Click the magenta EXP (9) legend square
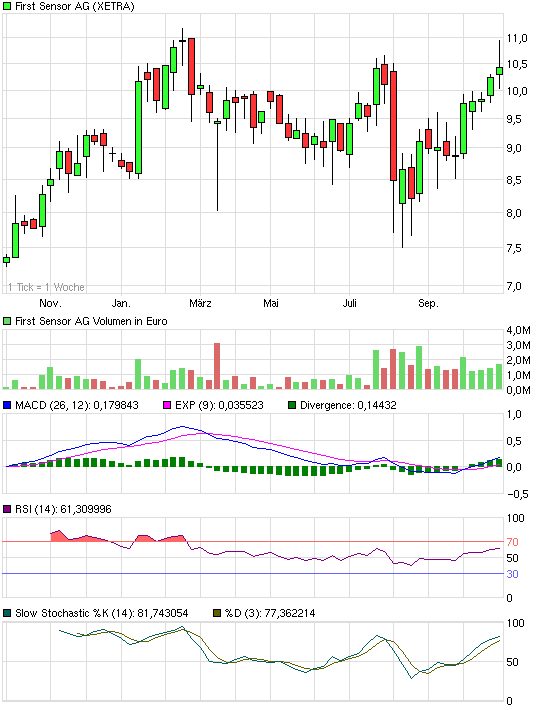Image resolution: width=545 pixels, height=710 pixels. (x=167, y=405)
